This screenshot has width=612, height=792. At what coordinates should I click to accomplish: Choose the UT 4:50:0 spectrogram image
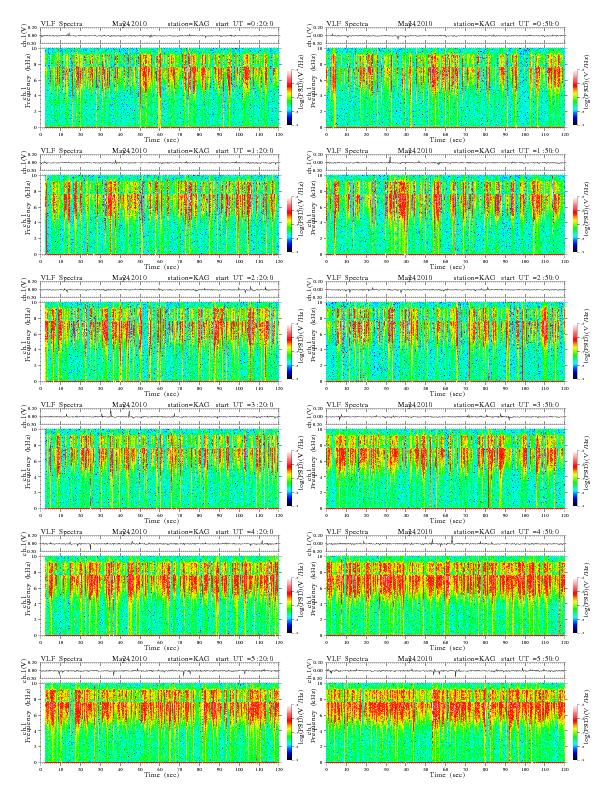pyautogui.click(x=445, y=596)
